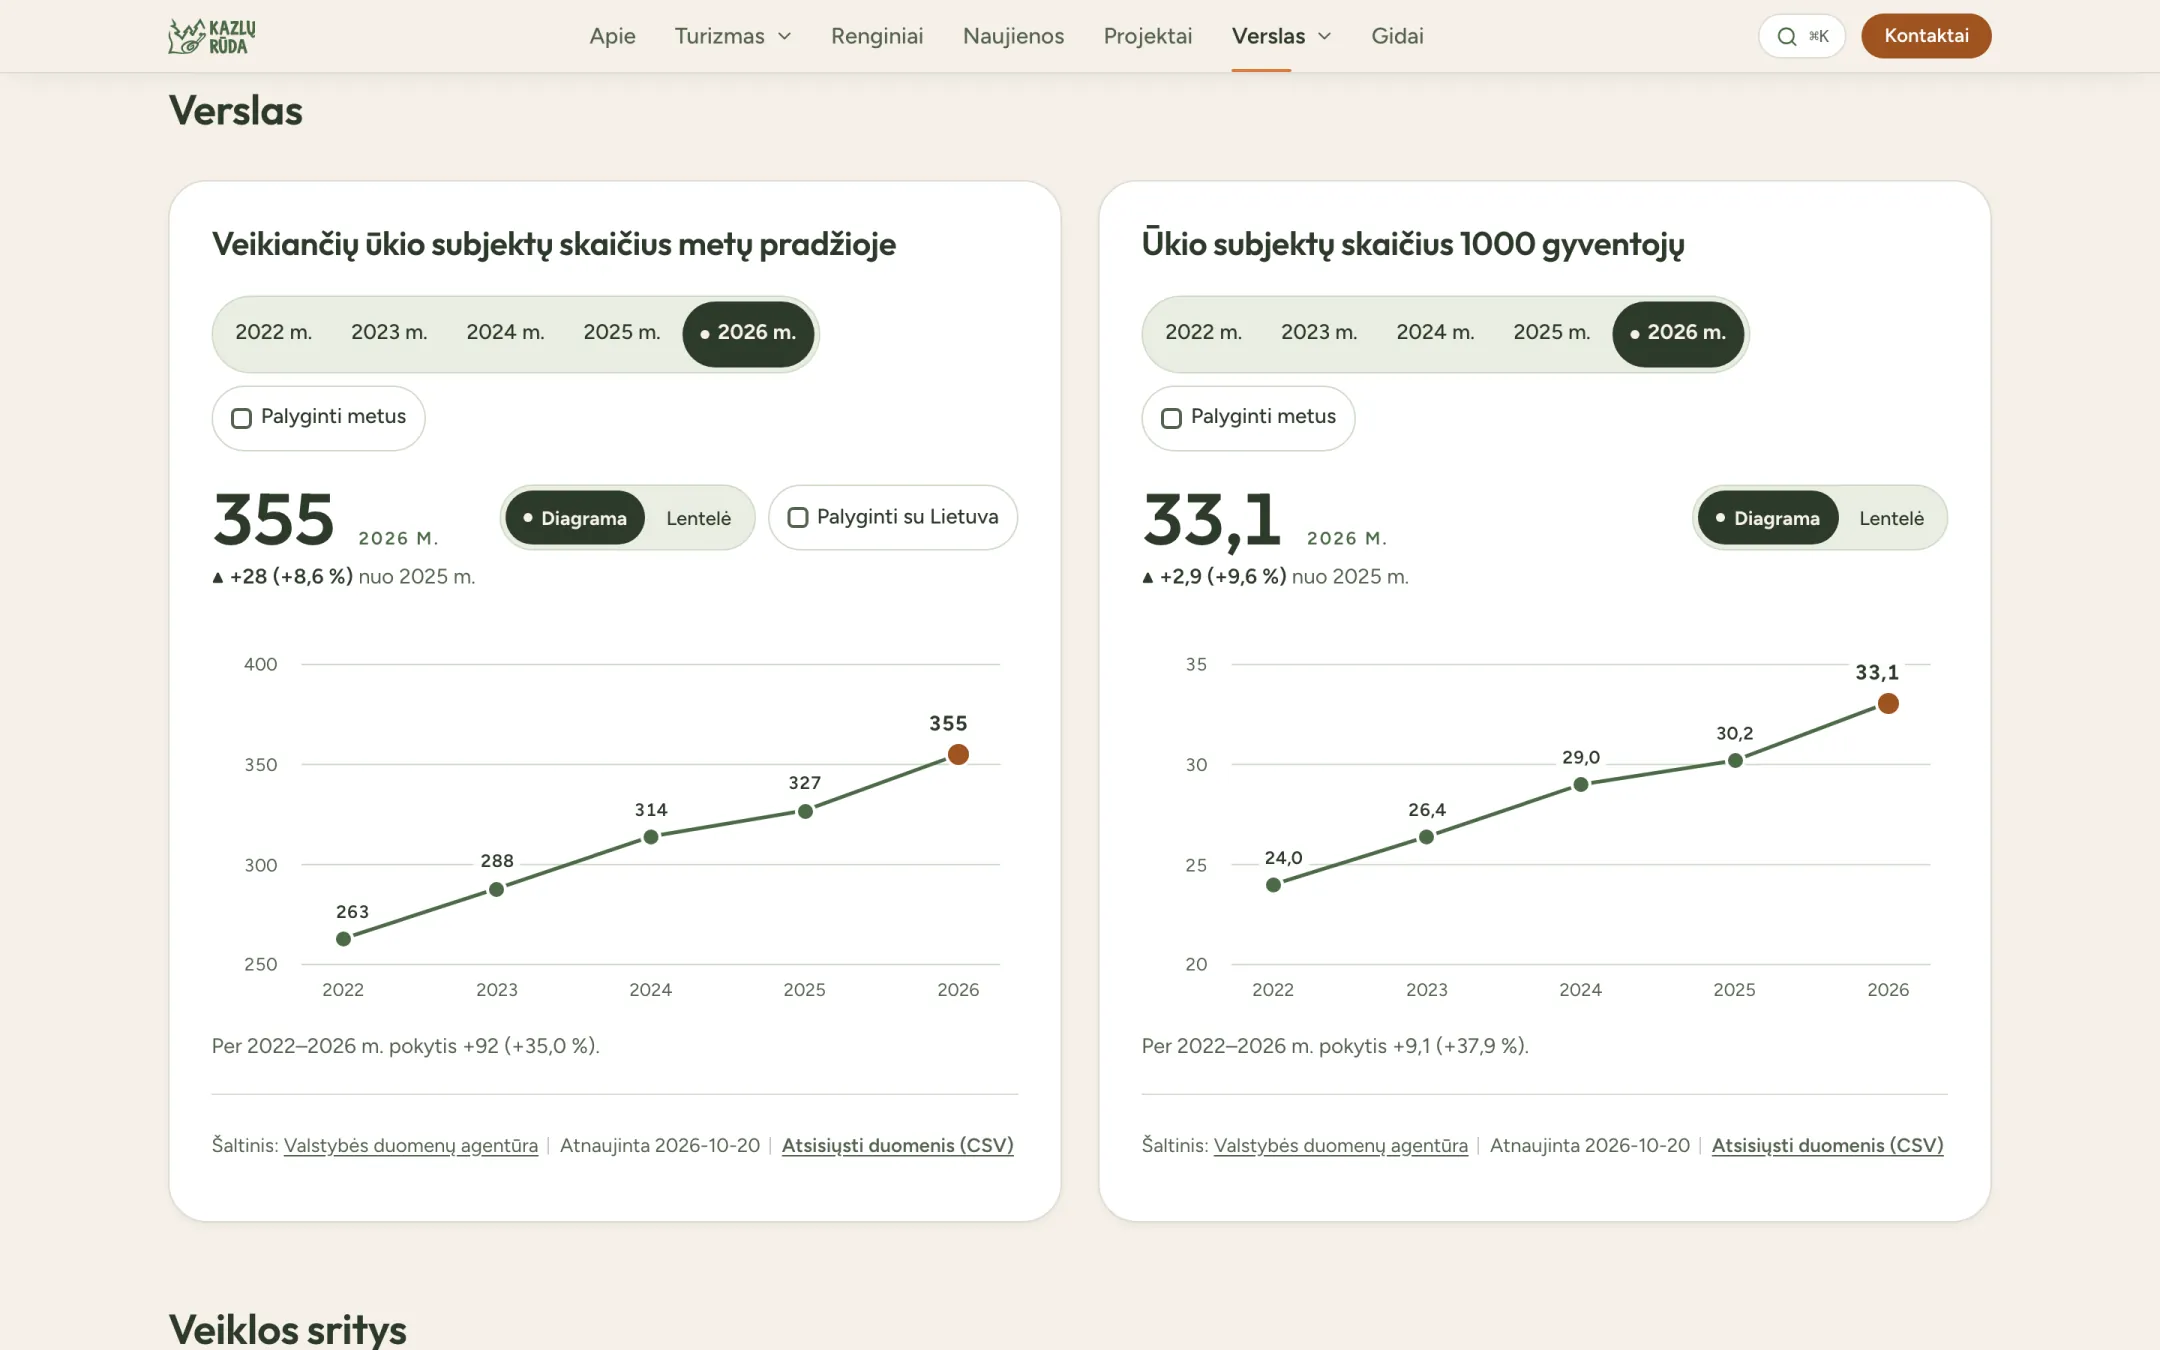This screenshot has height=1350, width=2160.
Task: Open the Naujienos menu item
Action: 1013,36
